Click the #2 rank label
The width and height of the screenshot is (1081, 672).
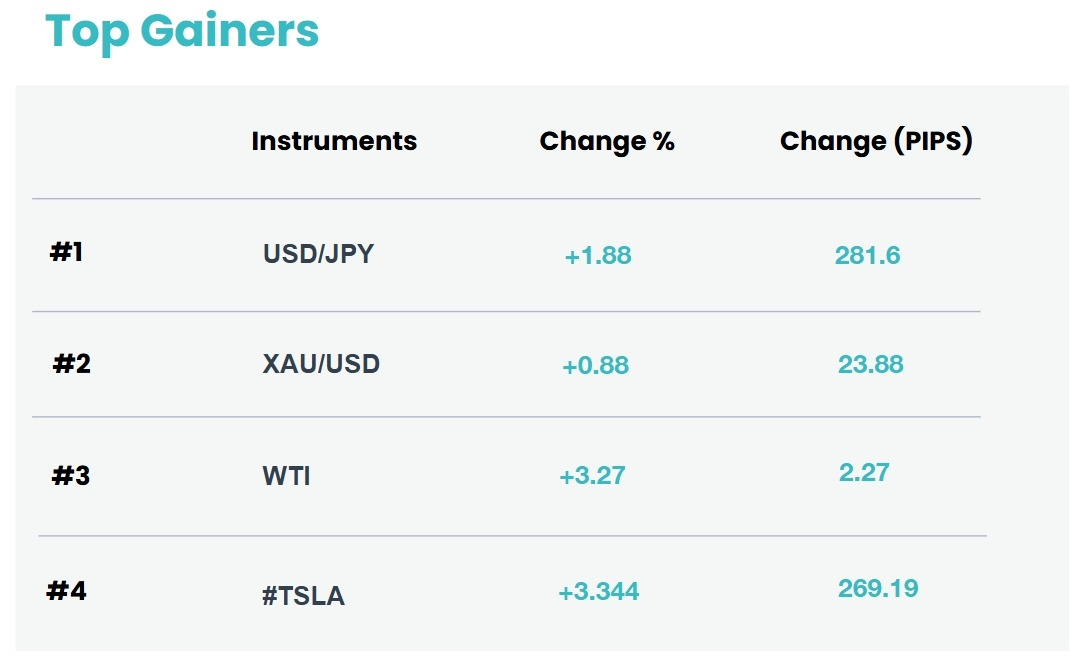[72, 364]
